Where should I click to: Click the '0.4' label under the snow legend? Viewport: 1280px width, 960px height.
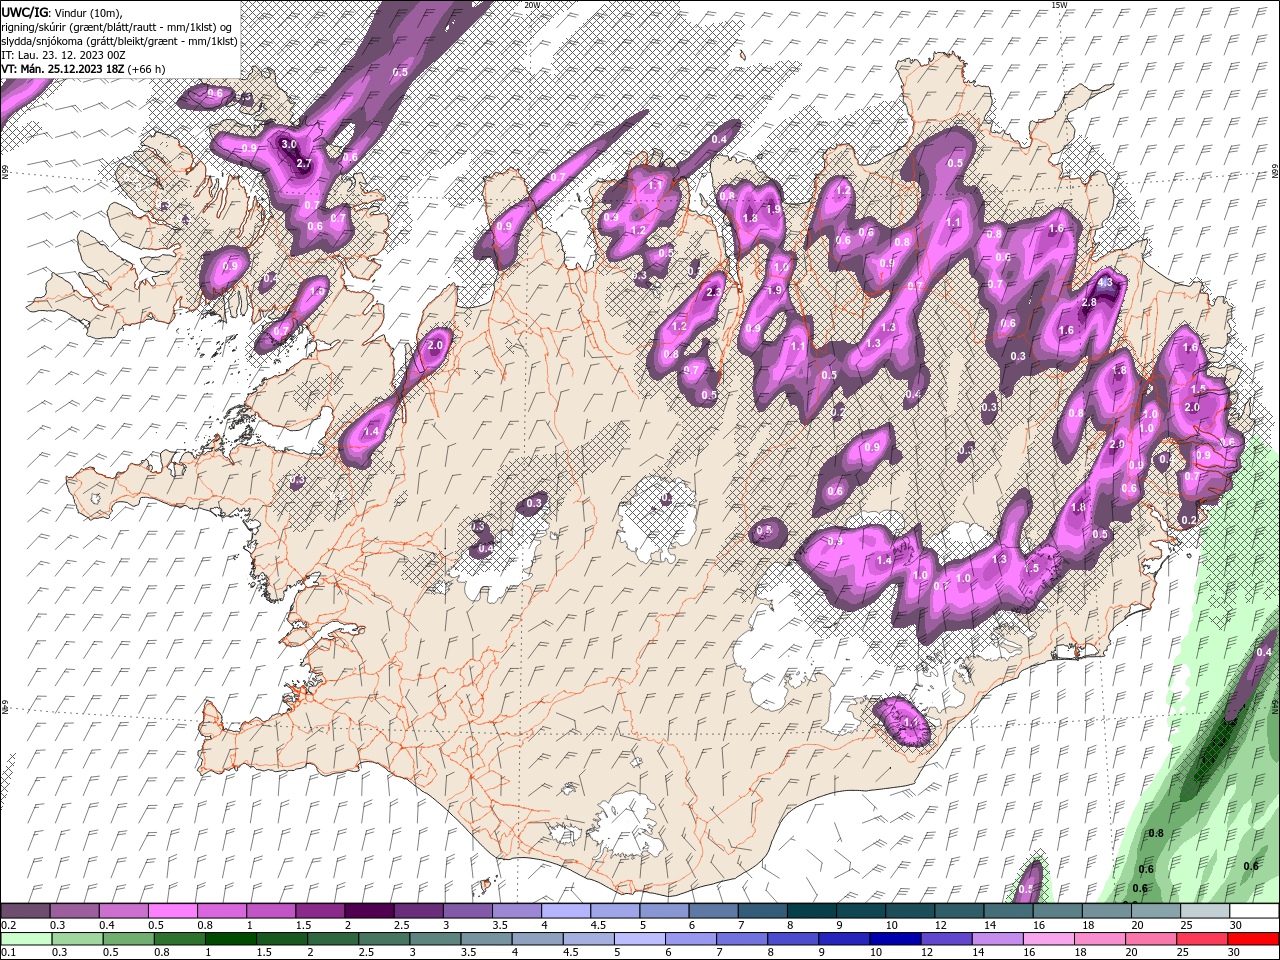(x=107, y=925)
